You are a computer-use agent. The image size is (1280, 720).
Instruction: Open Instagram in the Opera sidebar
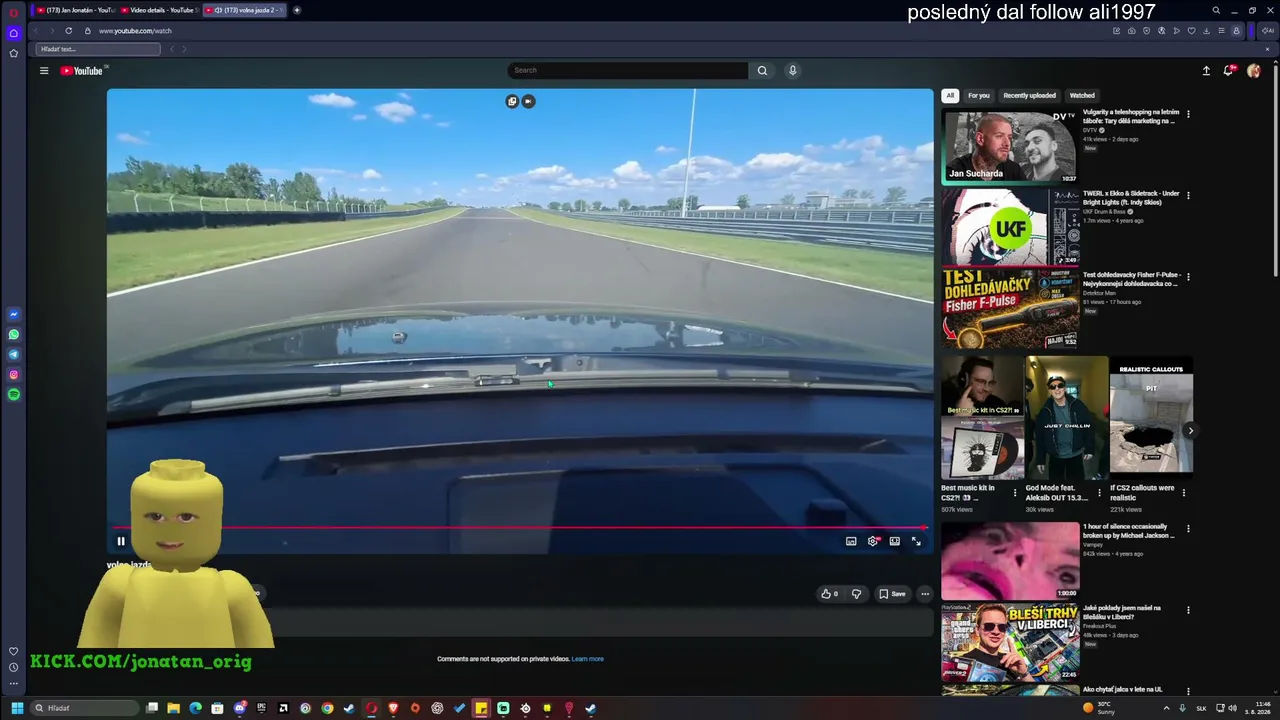(13, 375)
